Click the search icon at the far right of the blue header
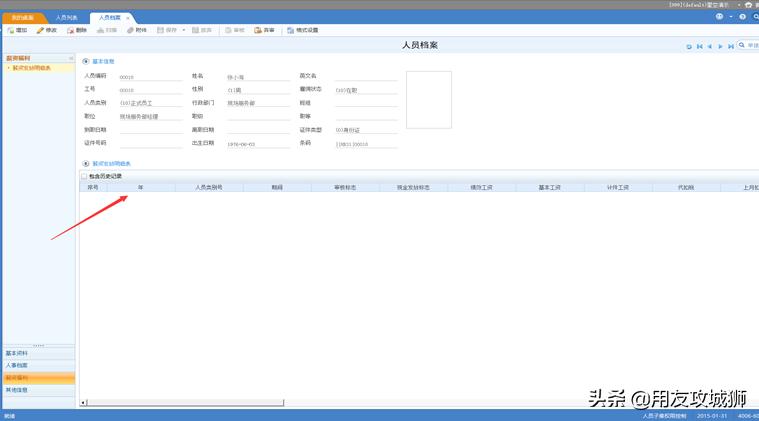This screenshot has height=421, width=759. [x=756, y=16]
